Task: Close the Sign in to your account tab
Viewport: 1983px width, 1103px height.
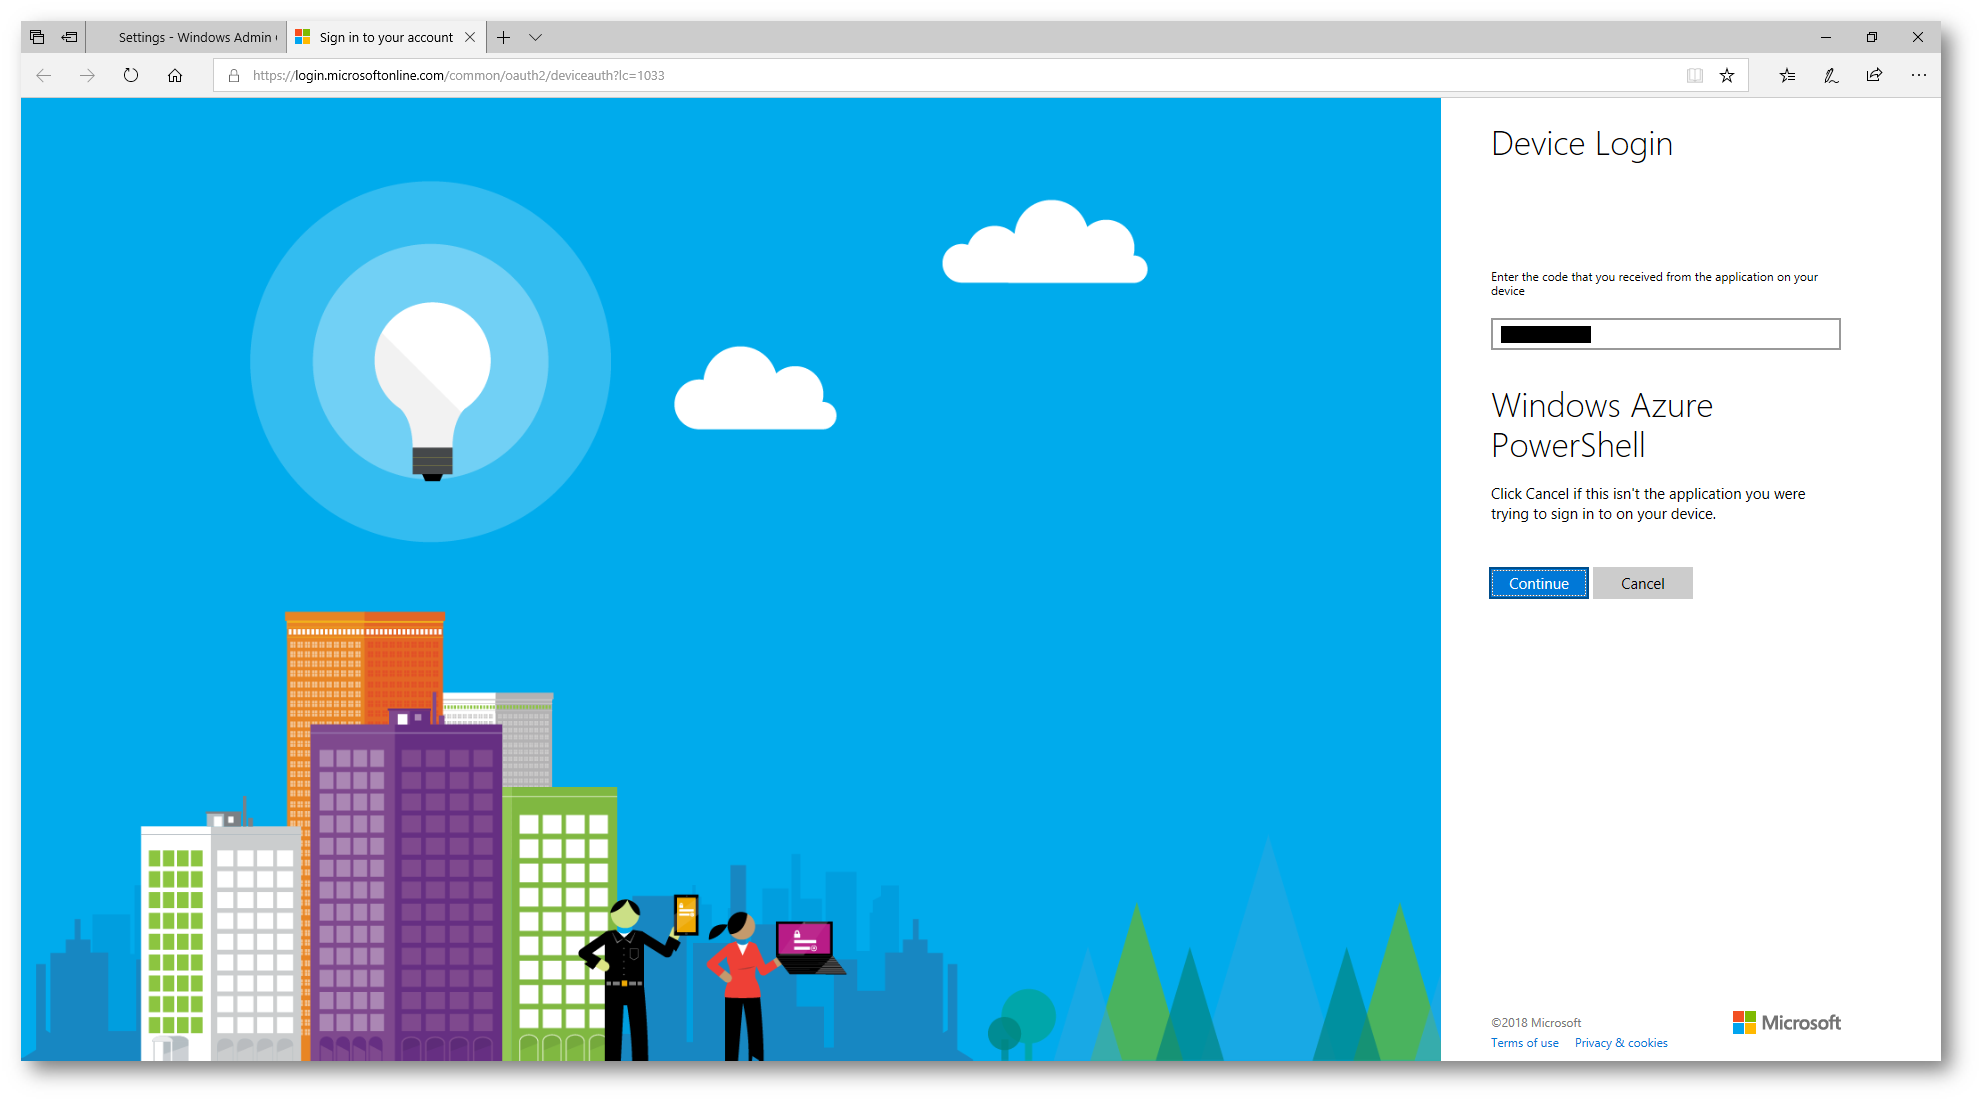Action: [x=470, y=37]
